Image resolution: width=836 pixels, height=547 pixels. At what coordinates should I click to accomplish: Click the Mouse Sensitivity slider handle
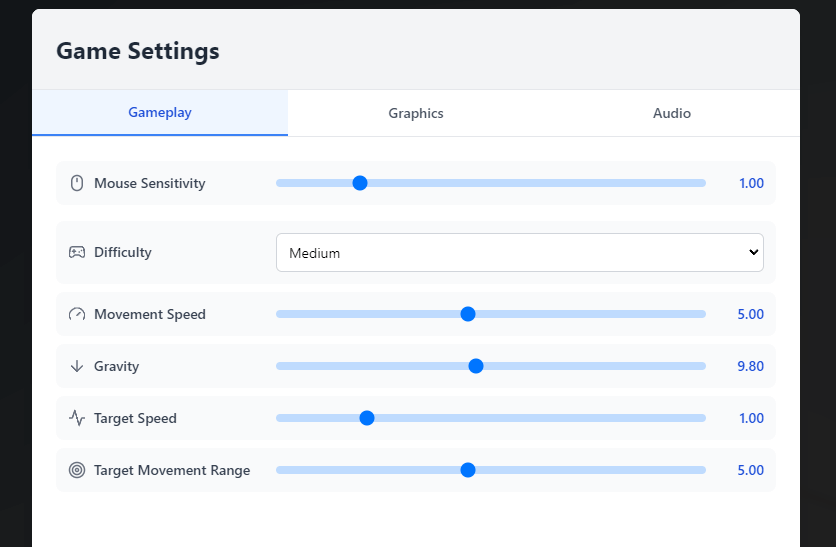360,183
